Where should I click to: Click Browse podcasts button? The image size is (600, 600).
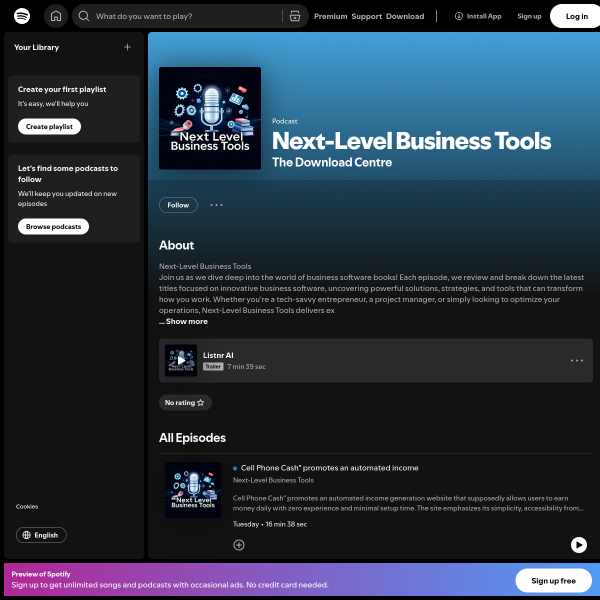53,227
